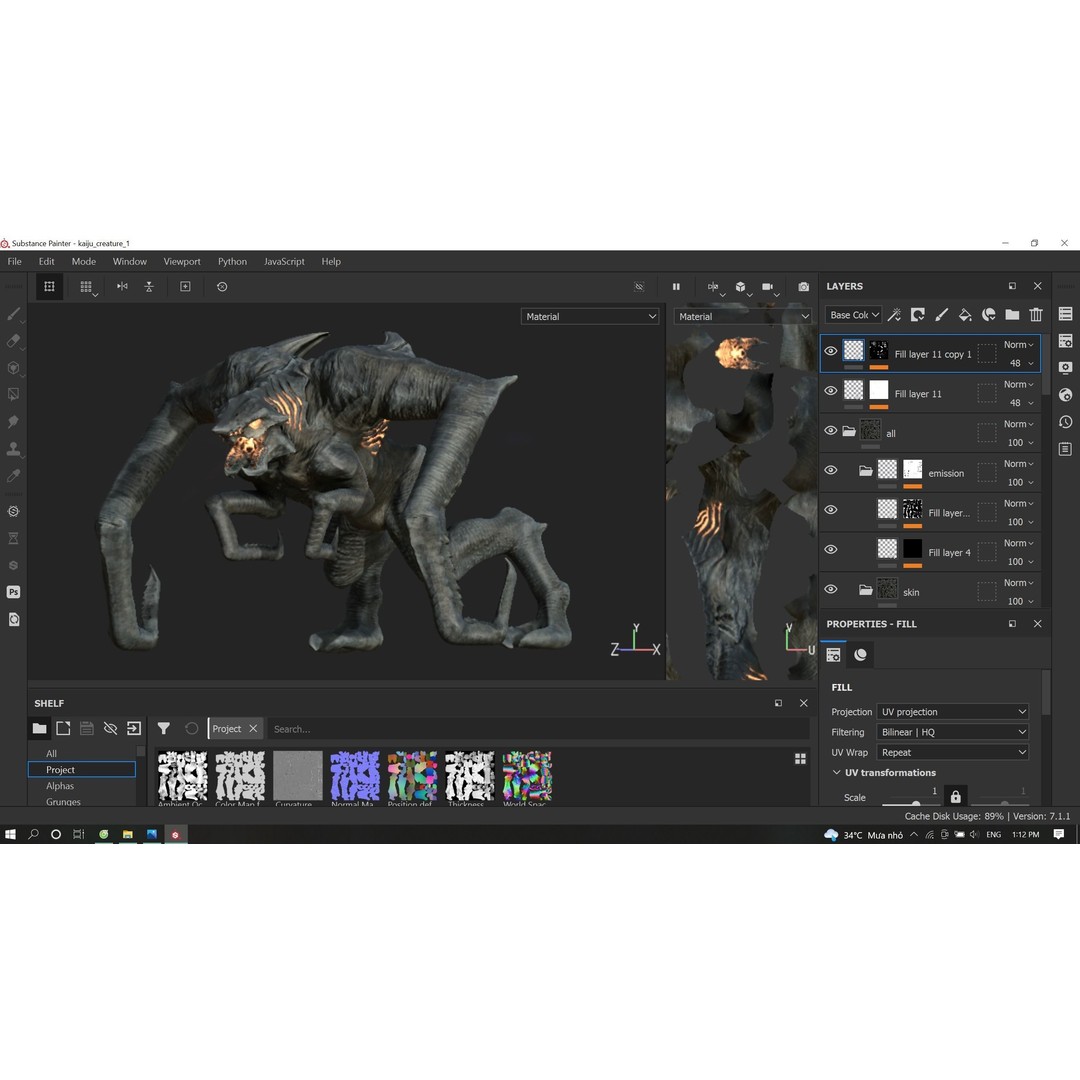
Task: Open camera settings video icon
Action: pyautogui.click(x=768, y=287)
